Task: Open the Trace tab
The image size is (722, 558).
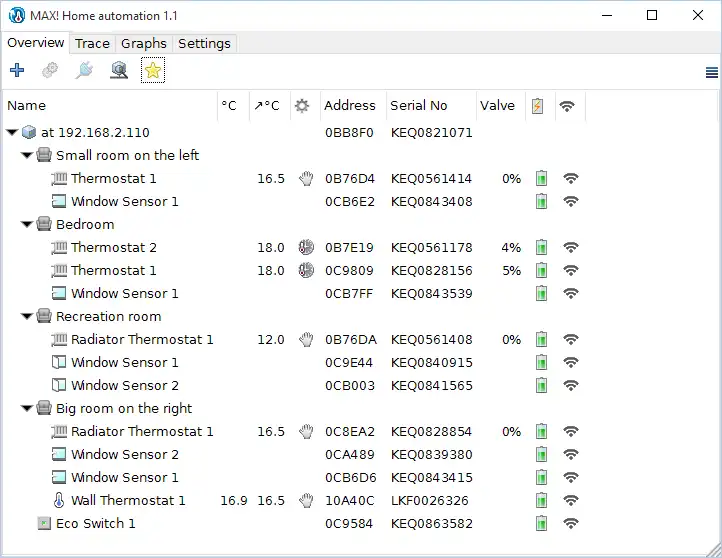Action: pos(93,44)
